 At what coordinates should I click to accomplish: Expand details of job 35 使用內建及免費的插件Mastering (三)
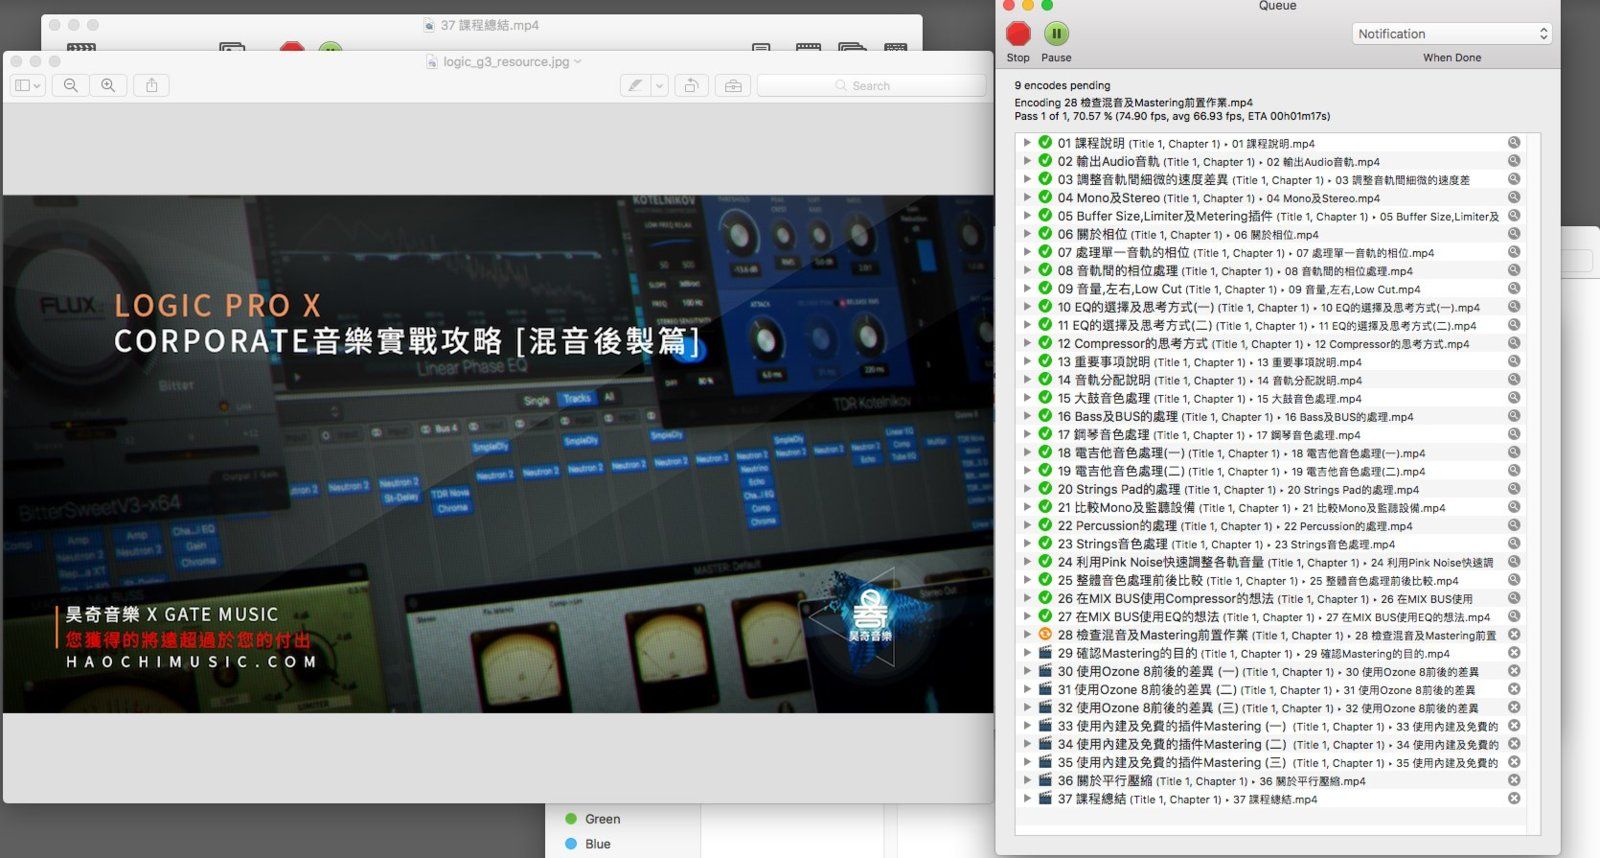pos(1027,762)
